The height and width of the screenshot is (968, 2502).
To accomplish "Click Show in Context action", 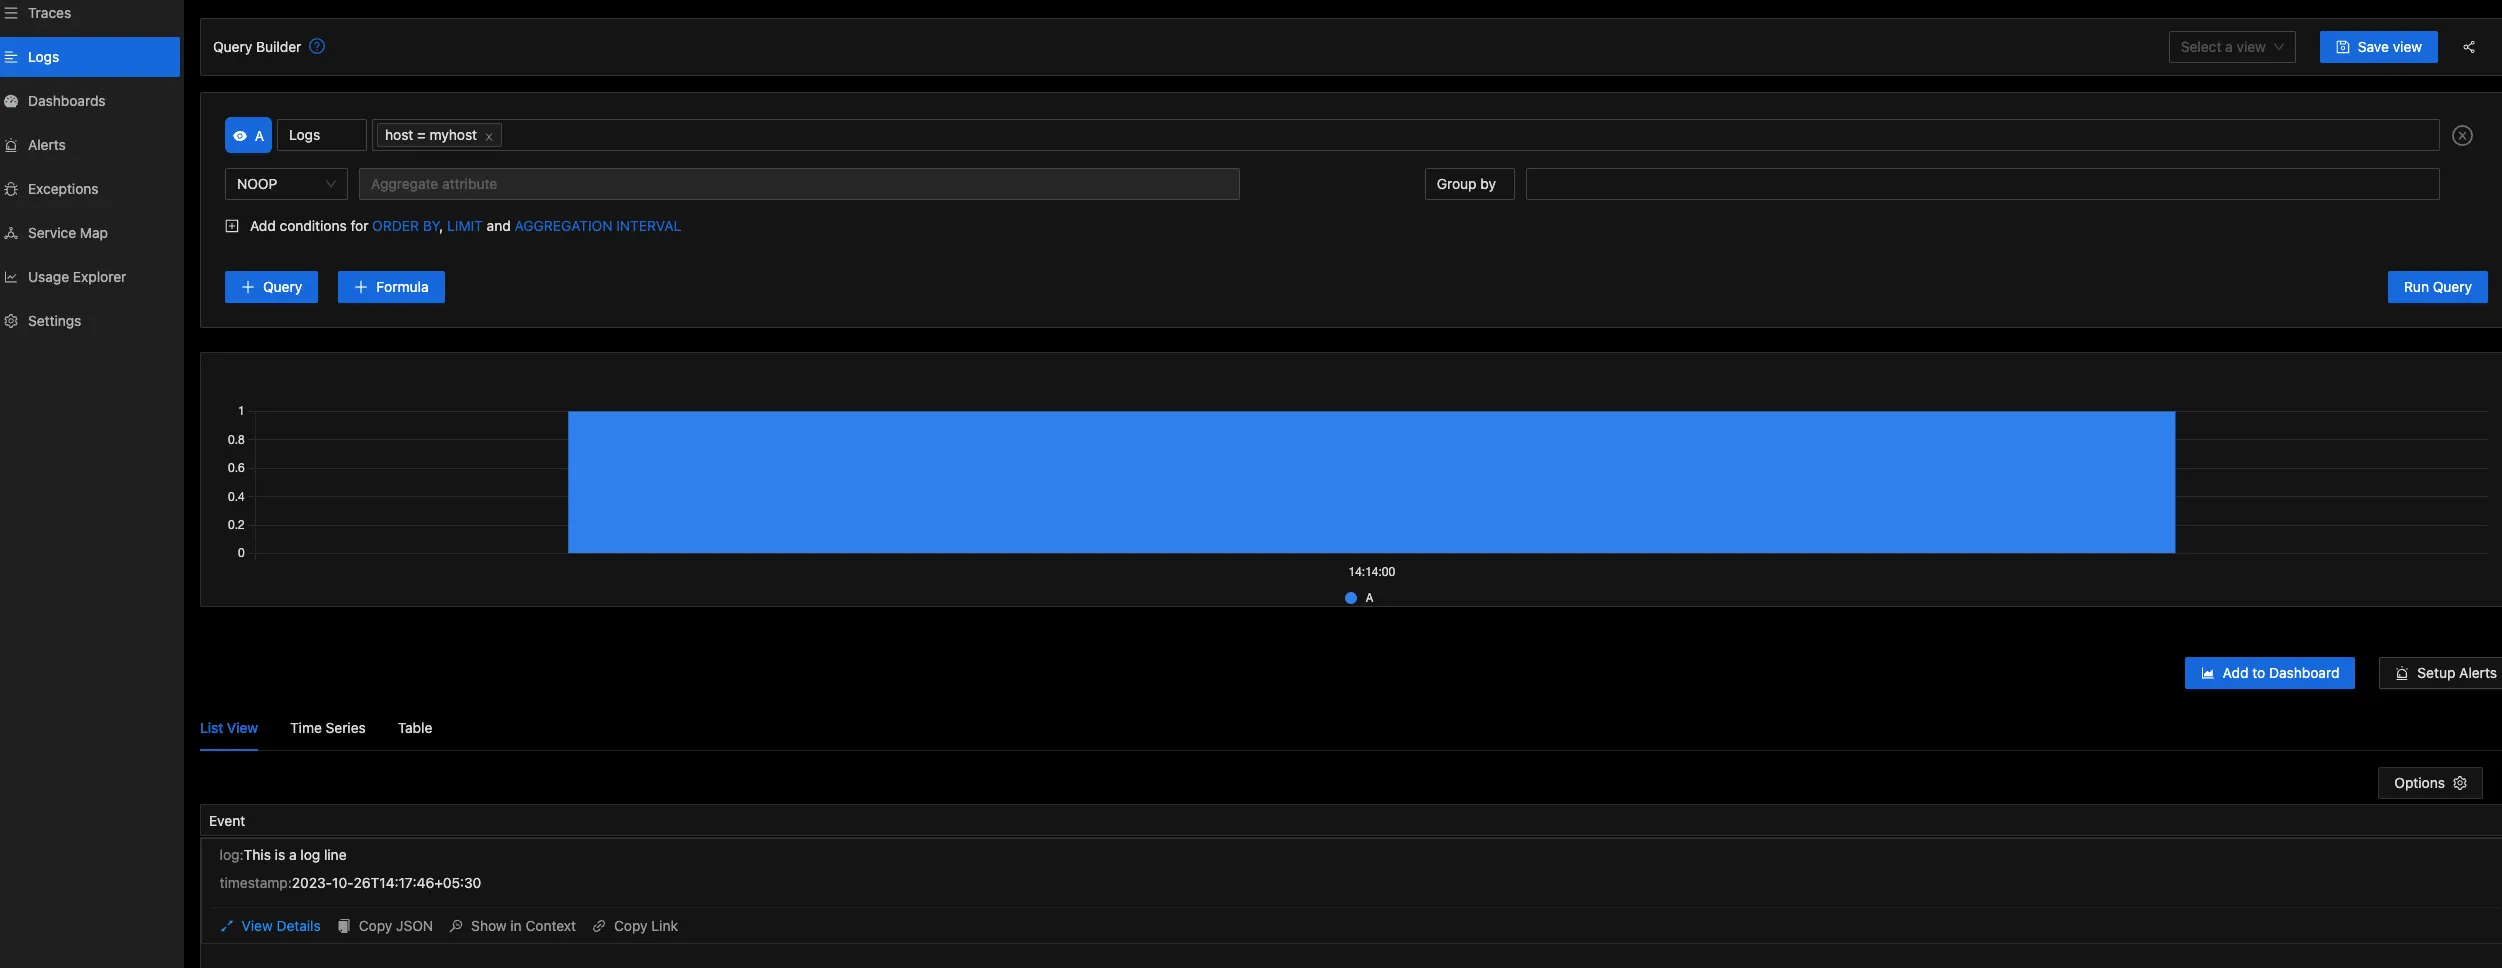I will (513, 926).
